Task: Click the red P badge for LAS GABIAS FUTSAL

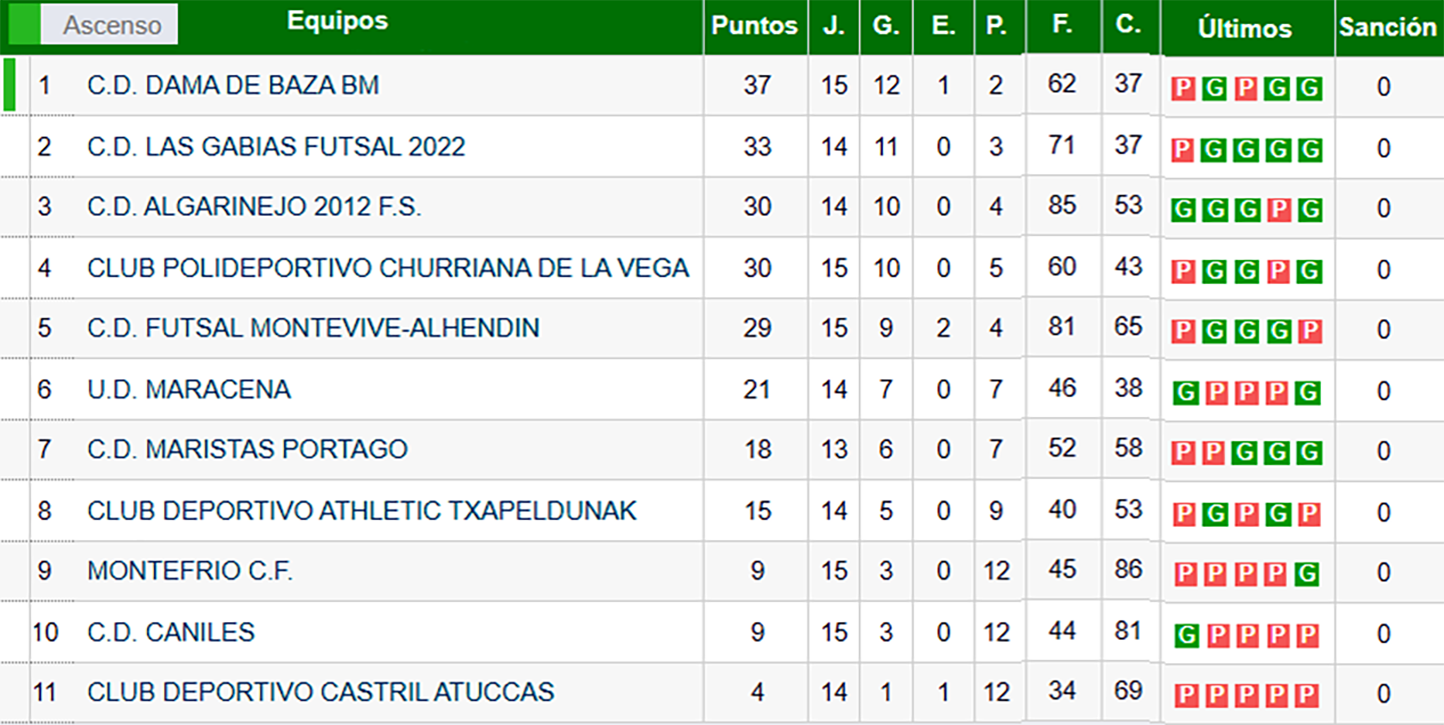Action: (x=1183, y=150)
